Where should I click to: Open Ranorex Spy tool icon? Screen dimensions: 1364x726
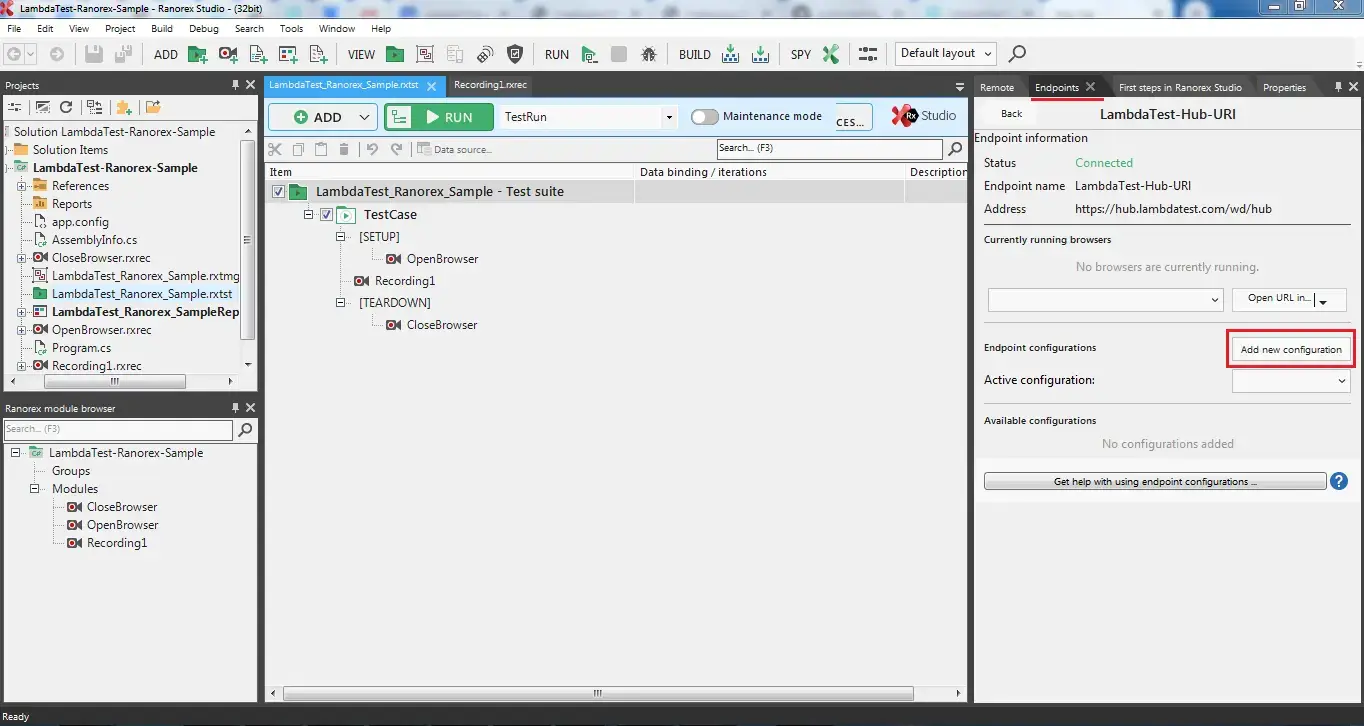click(x=830, y=54)
